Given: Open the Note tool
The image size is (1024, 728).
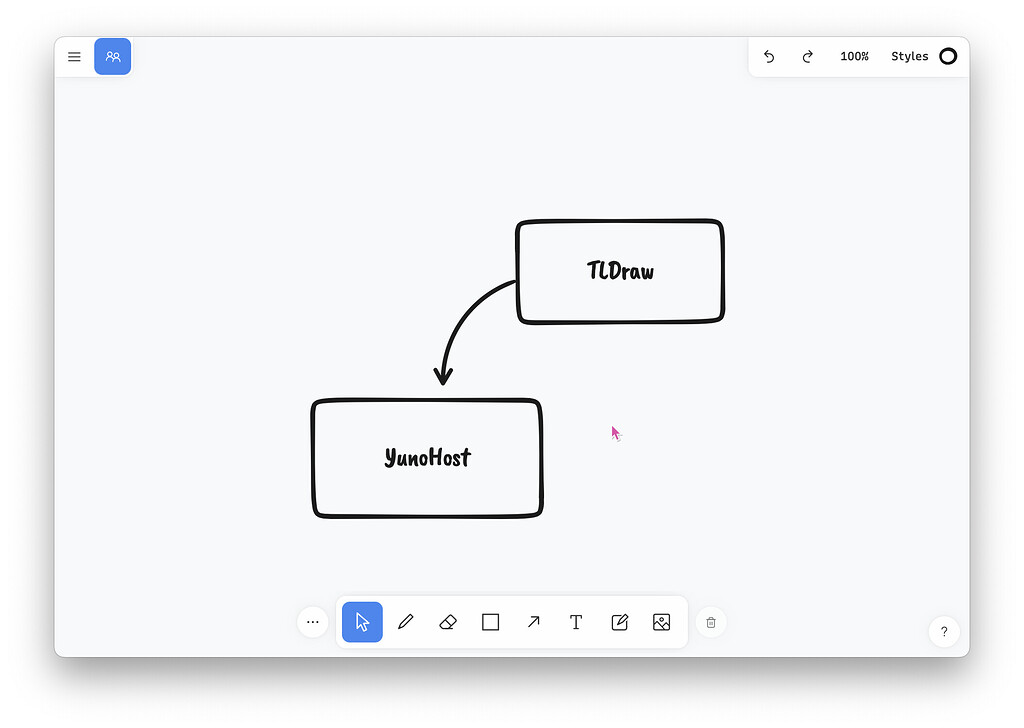Looking at the screenshot, I should pyautogui.click(x=619, y=622).
